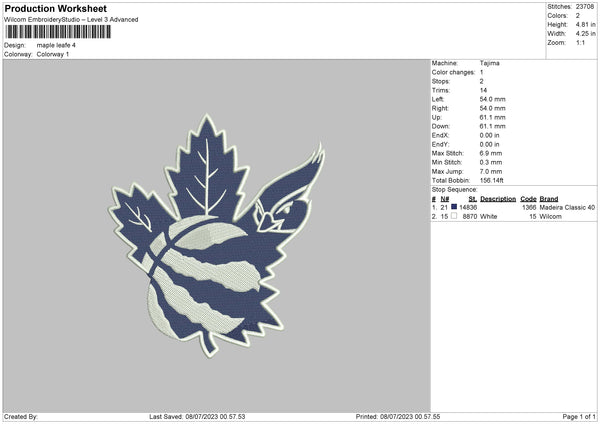Click the width value '4.25 in'
Screen dimensions: 600x424
click(x=585, y=34)
